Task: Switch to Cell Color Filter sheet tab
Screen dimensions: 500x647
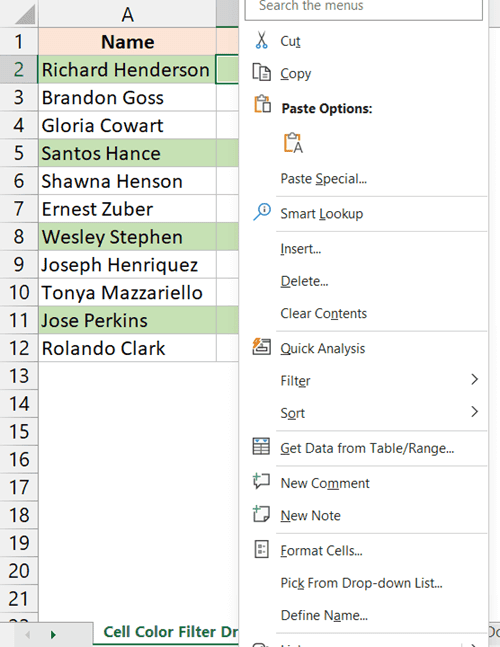Action: tap(170, 632)
